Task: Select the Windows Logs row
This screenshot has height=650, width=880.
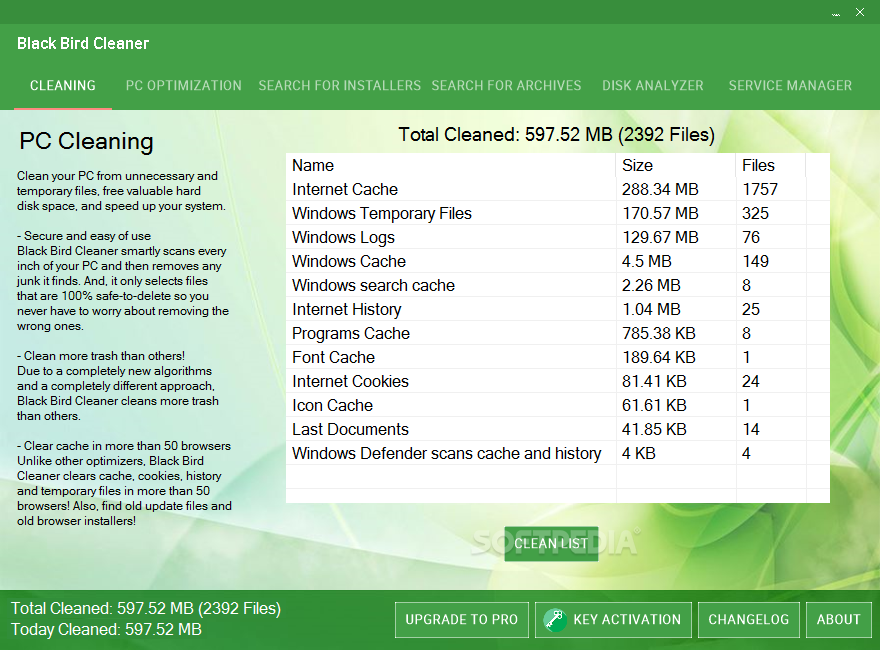Action: tap(558, 237)
